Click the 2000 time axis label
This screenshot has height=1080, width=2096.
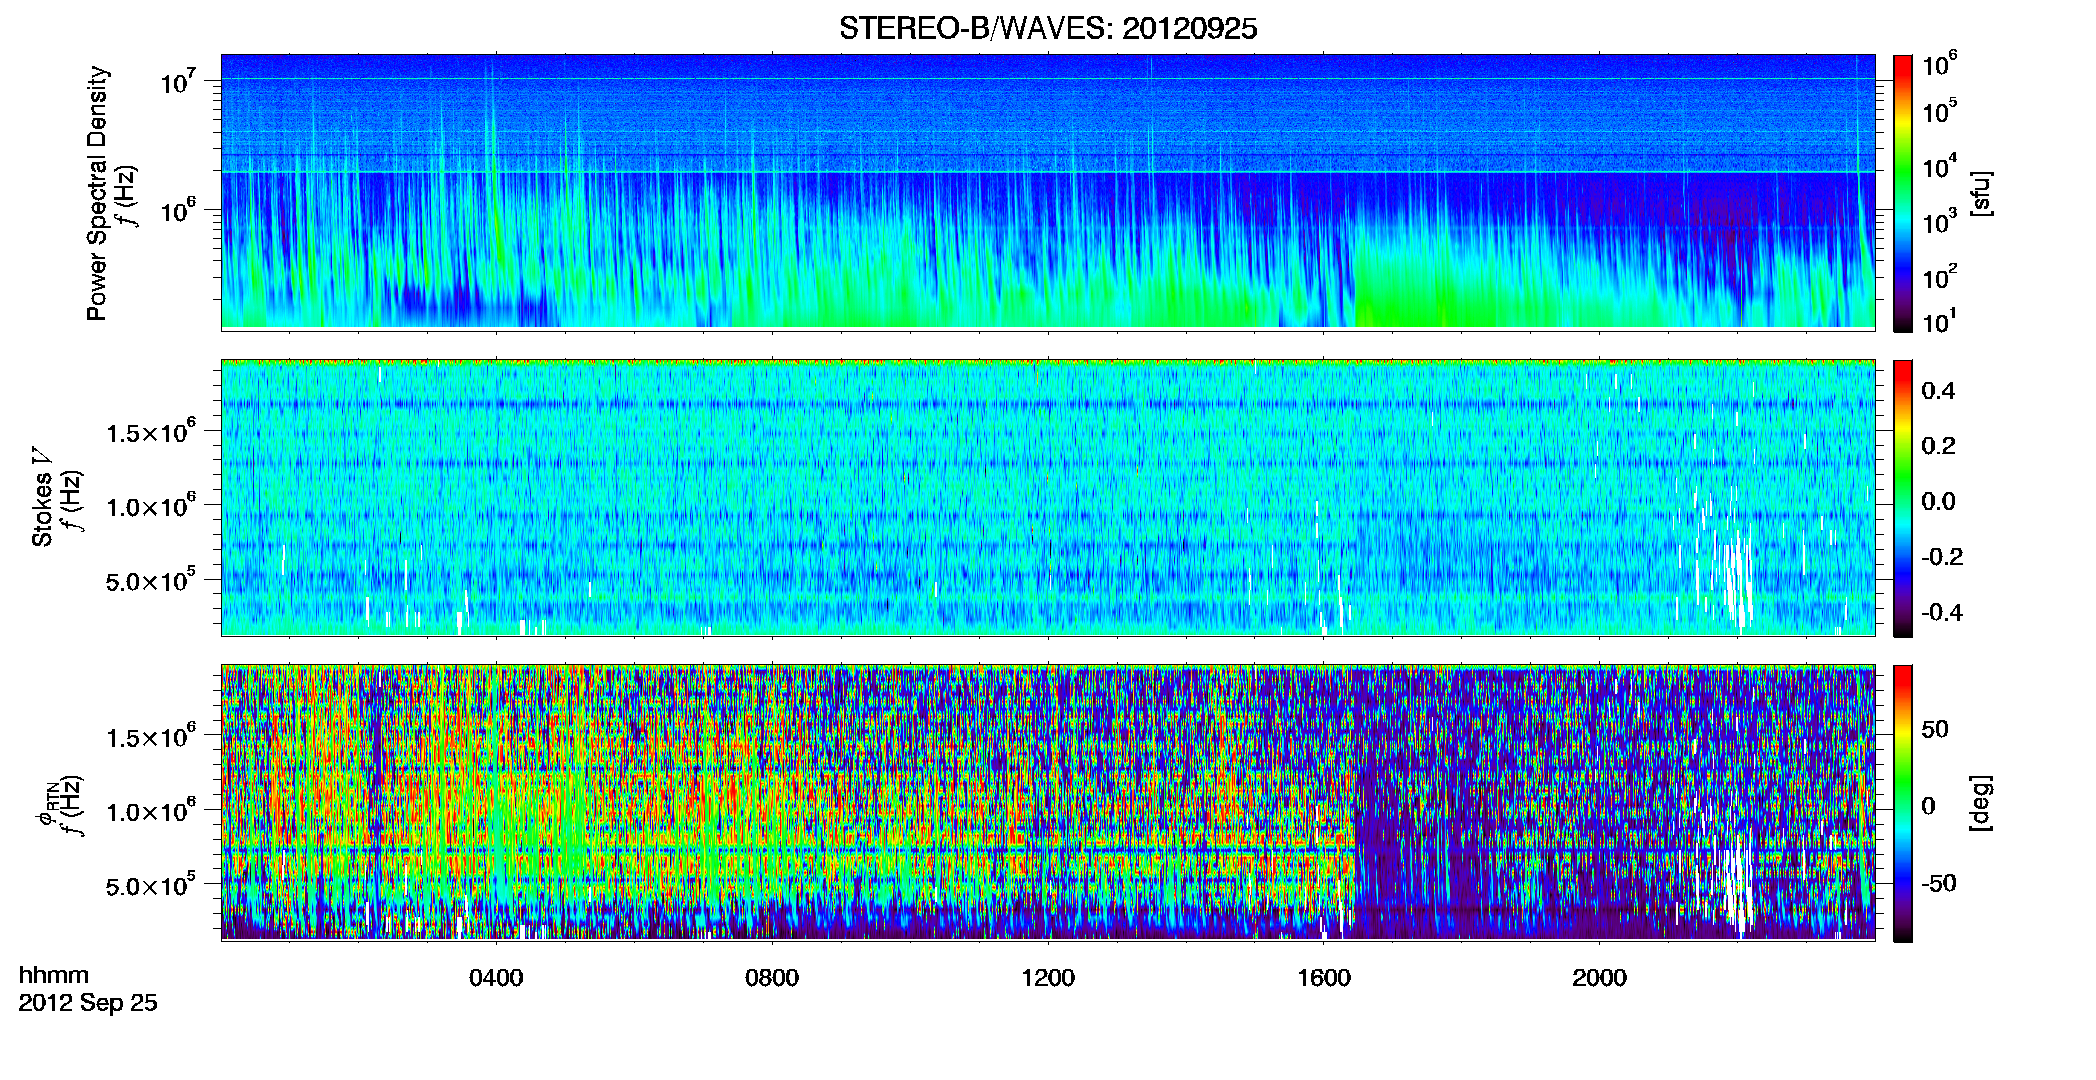coord(1599,978)
